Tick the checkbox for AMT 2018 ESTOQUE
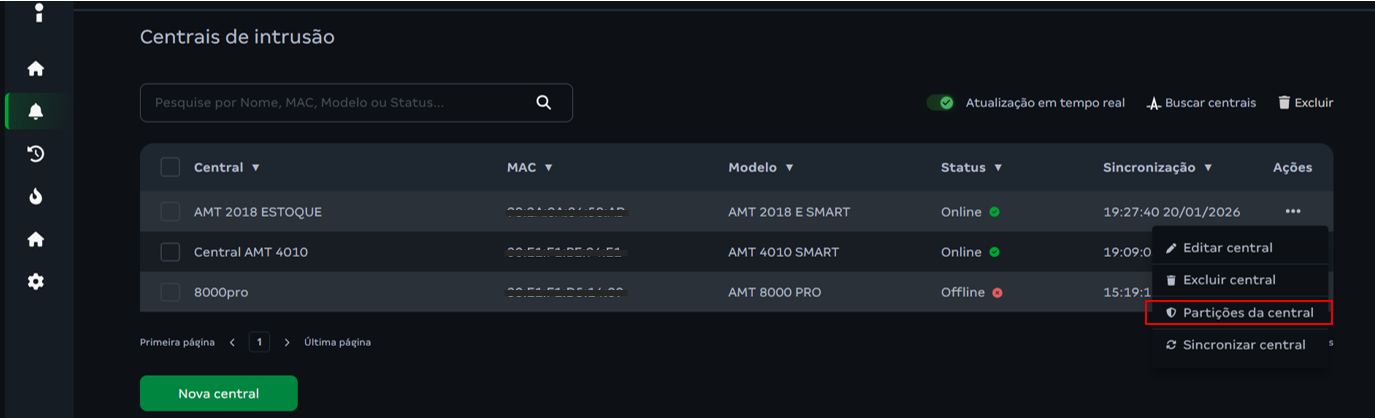The image size is (1375, 418). tap(170, 212)
